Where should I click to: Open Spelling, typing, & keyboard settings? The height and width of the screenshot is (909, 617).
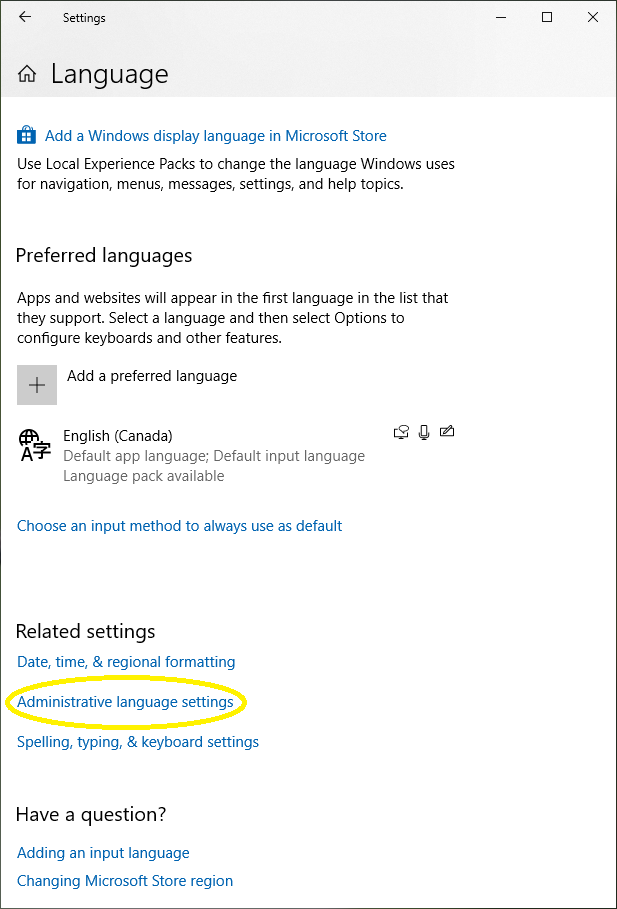click(x=138, y=742)
